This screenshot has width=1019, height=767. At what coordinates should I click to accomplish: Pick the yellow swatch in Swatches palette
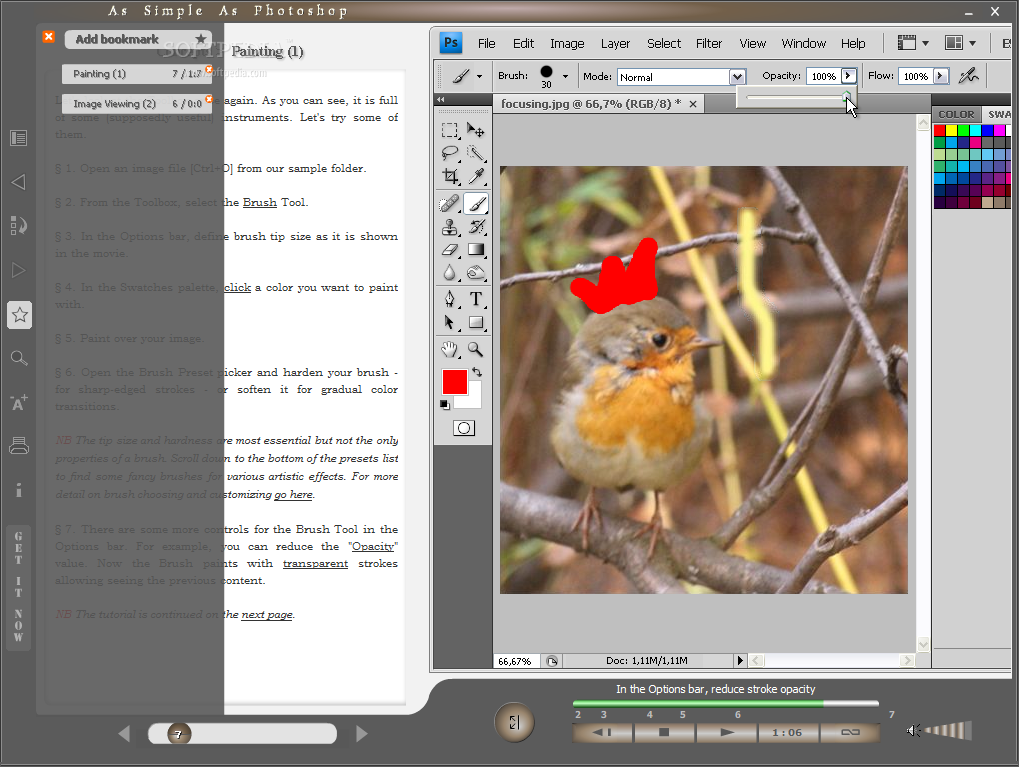click(951, 131)
